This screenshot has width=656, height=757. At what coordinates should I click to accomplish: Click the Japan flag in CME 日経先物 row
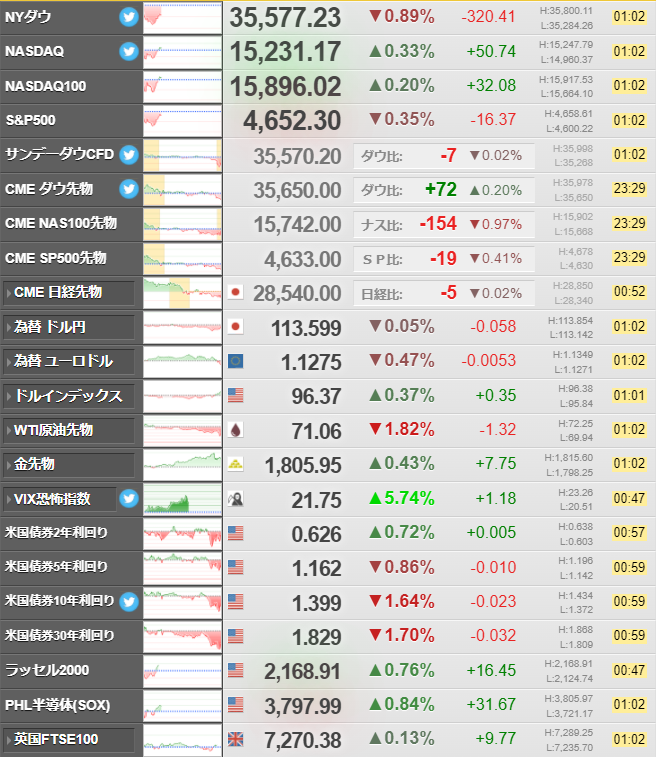pos(235,292)
